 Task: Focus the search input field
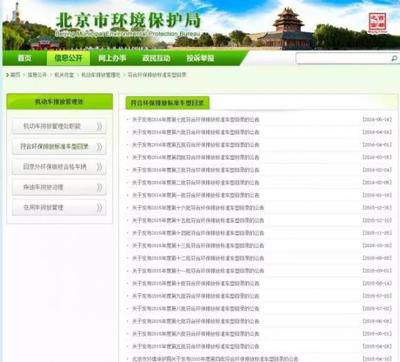click(343, 58)
